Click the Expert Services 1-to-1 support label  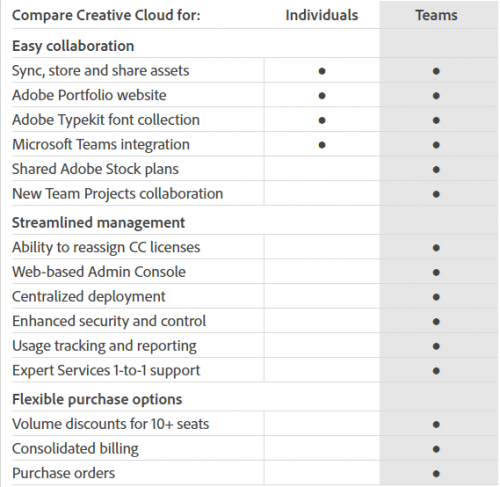point(106,371)
